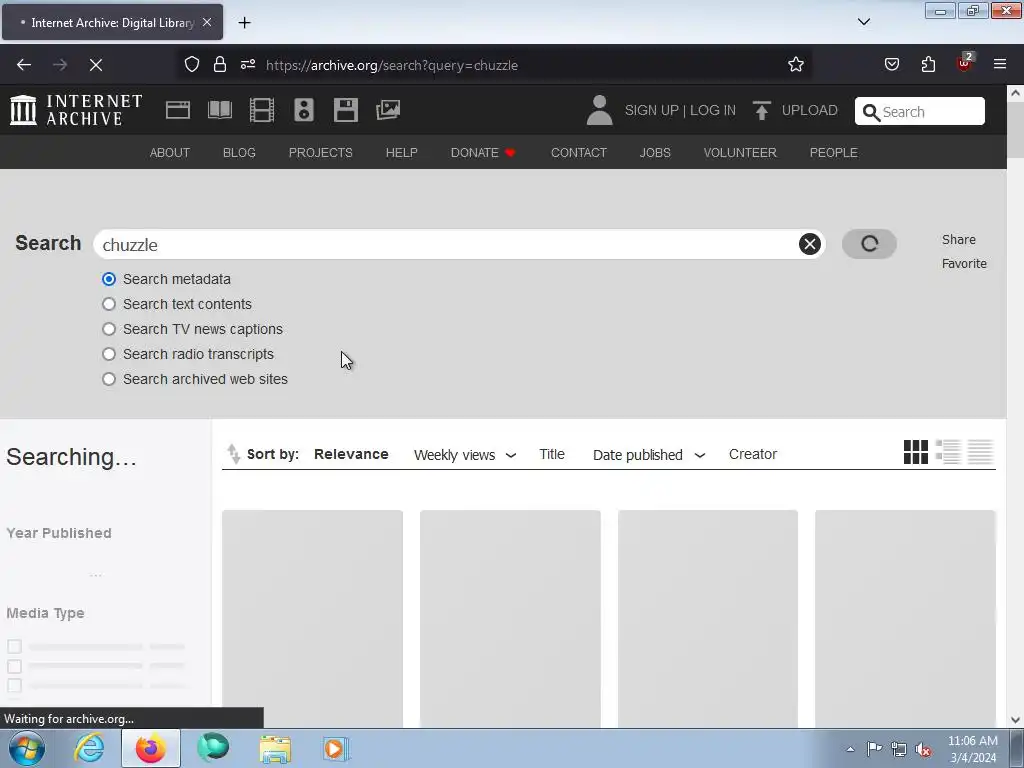Screen dimensions: 1024x768
Task: Open the uBlock Origin extension icon
Action: [x=964, y=63]
